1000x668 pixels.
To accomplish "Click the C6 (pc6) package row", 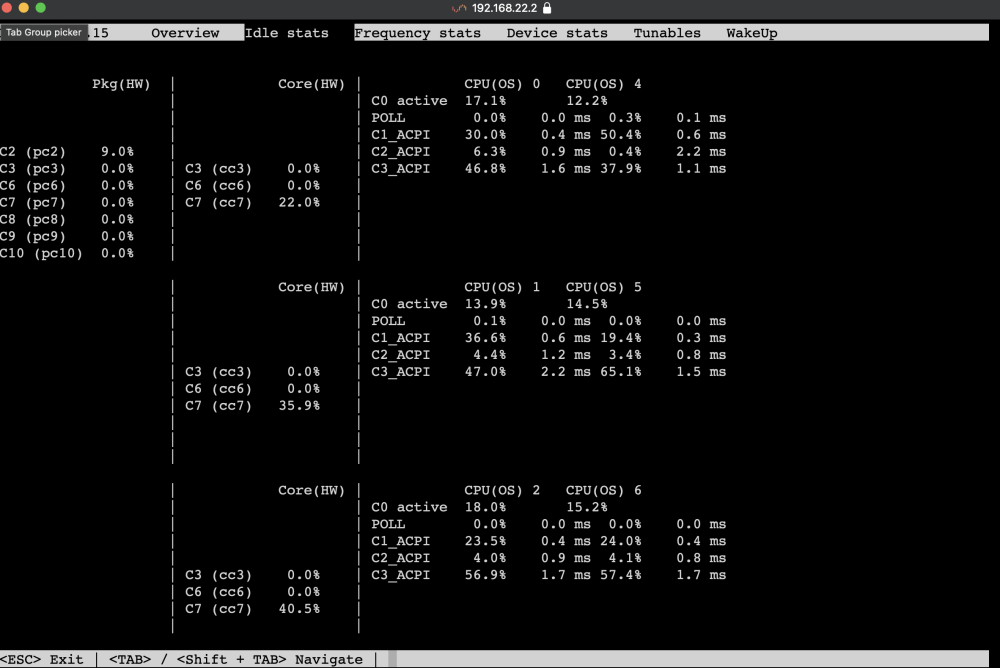I will 67,186.
